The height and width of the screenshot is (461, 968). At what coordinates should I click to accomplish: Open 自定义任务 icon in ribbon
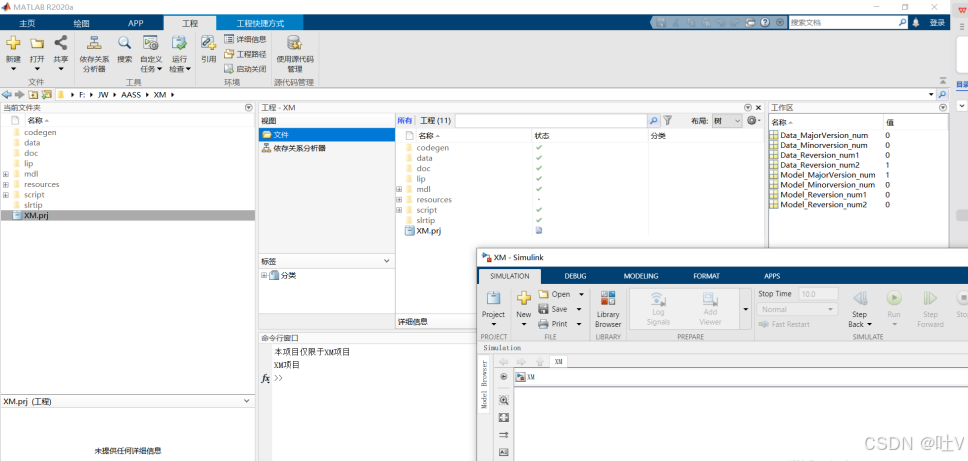151,43
